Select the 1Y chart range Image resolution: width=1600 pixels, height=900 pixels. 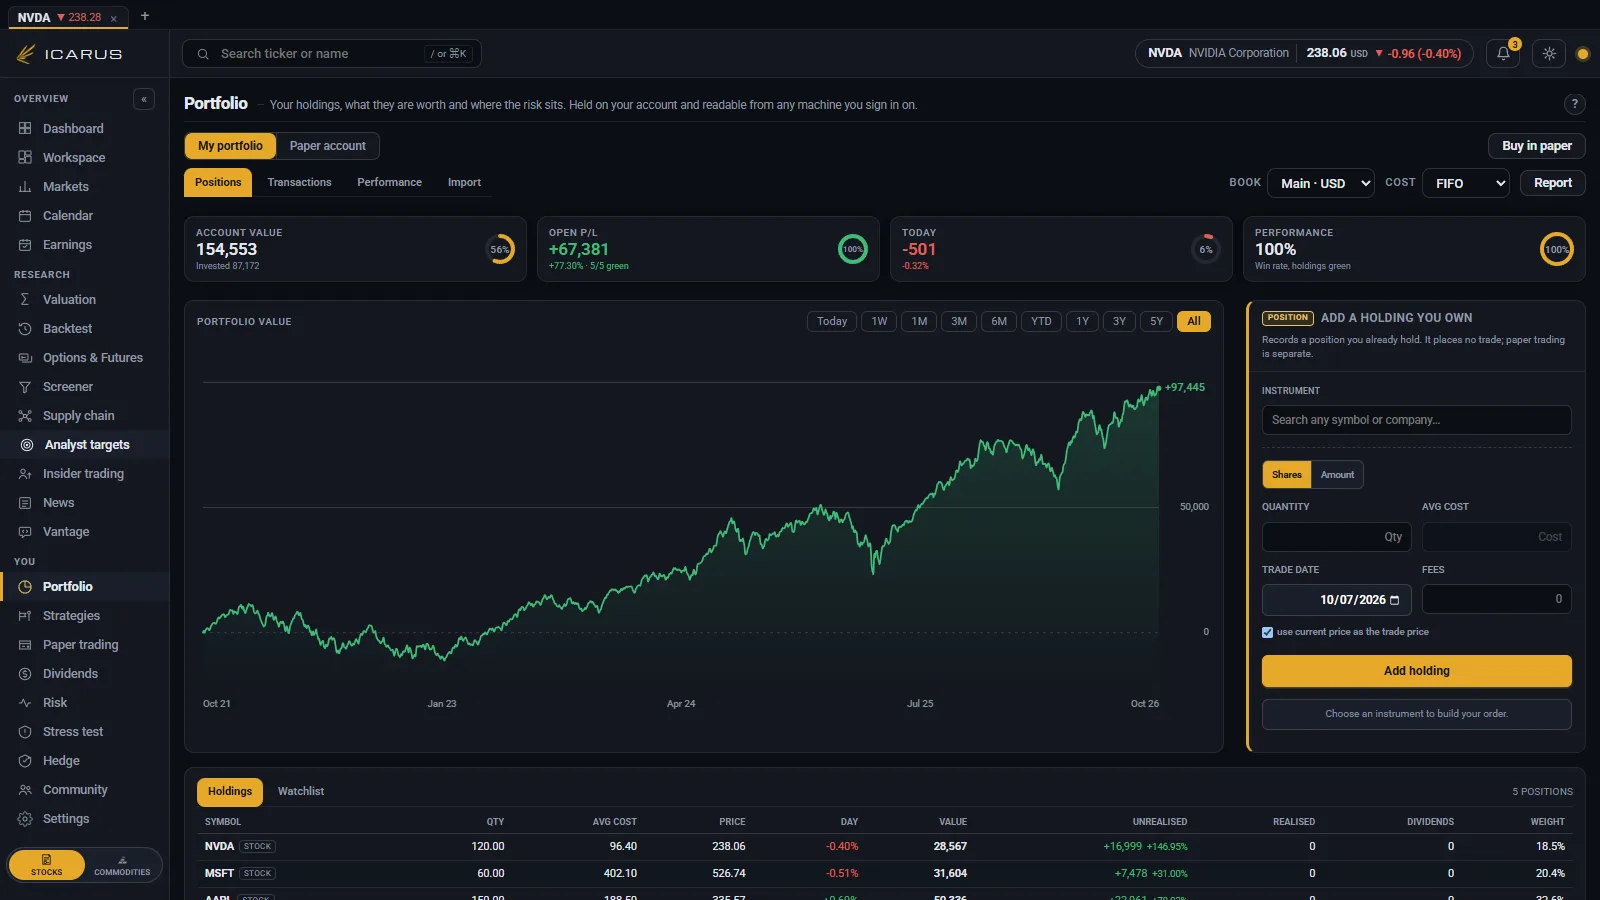tap(1082, 322)
